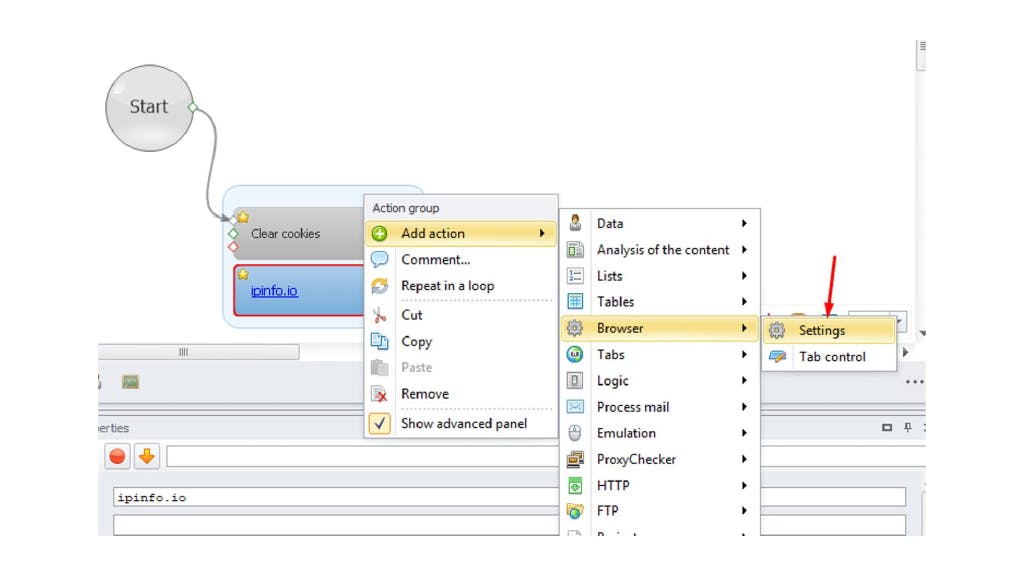Select Repeat in a loop entry
Viewport: 1024px width, 576px height.
click(461, 286)
